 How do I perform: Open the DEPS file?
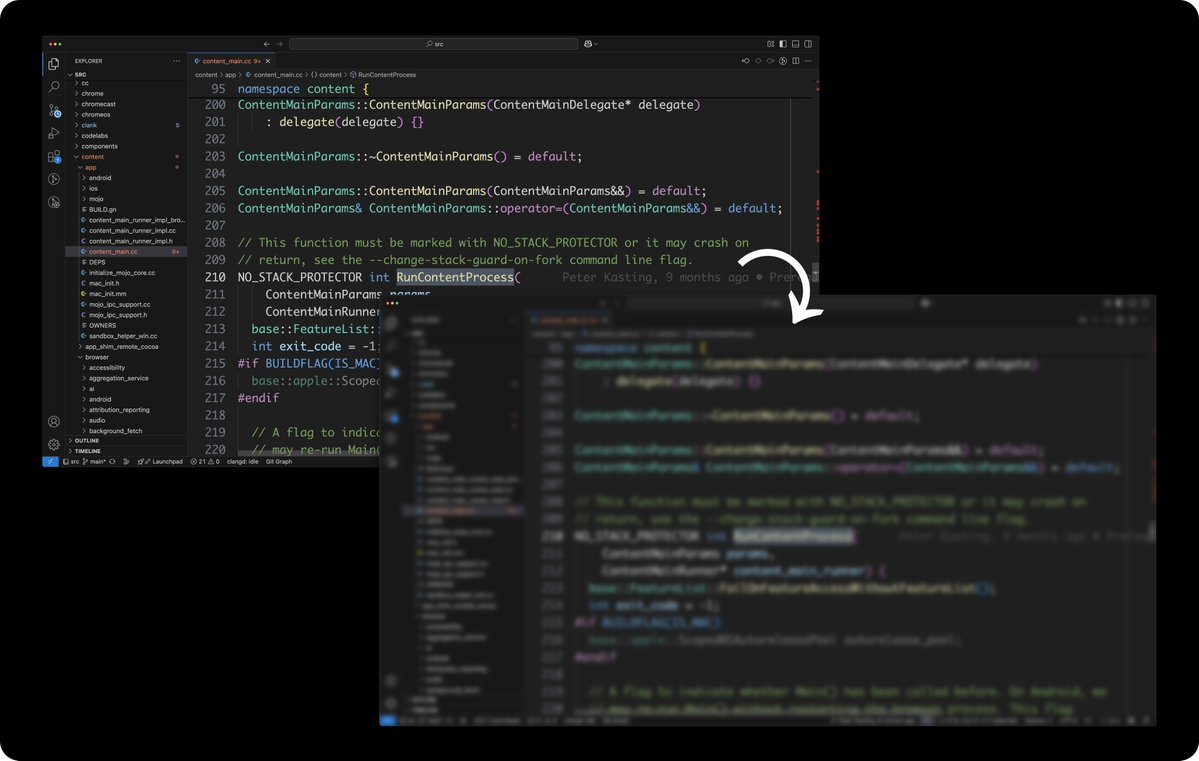tap(97, 262)
